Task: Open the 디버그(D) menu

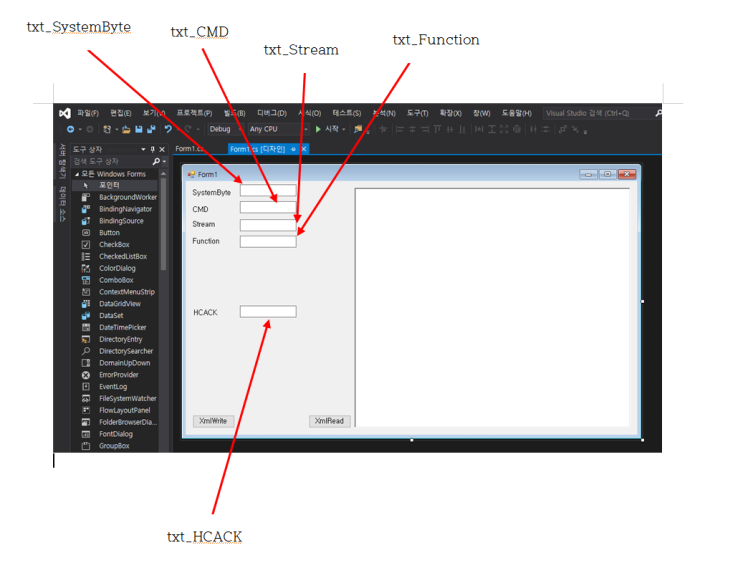Action: pos(272,113)
